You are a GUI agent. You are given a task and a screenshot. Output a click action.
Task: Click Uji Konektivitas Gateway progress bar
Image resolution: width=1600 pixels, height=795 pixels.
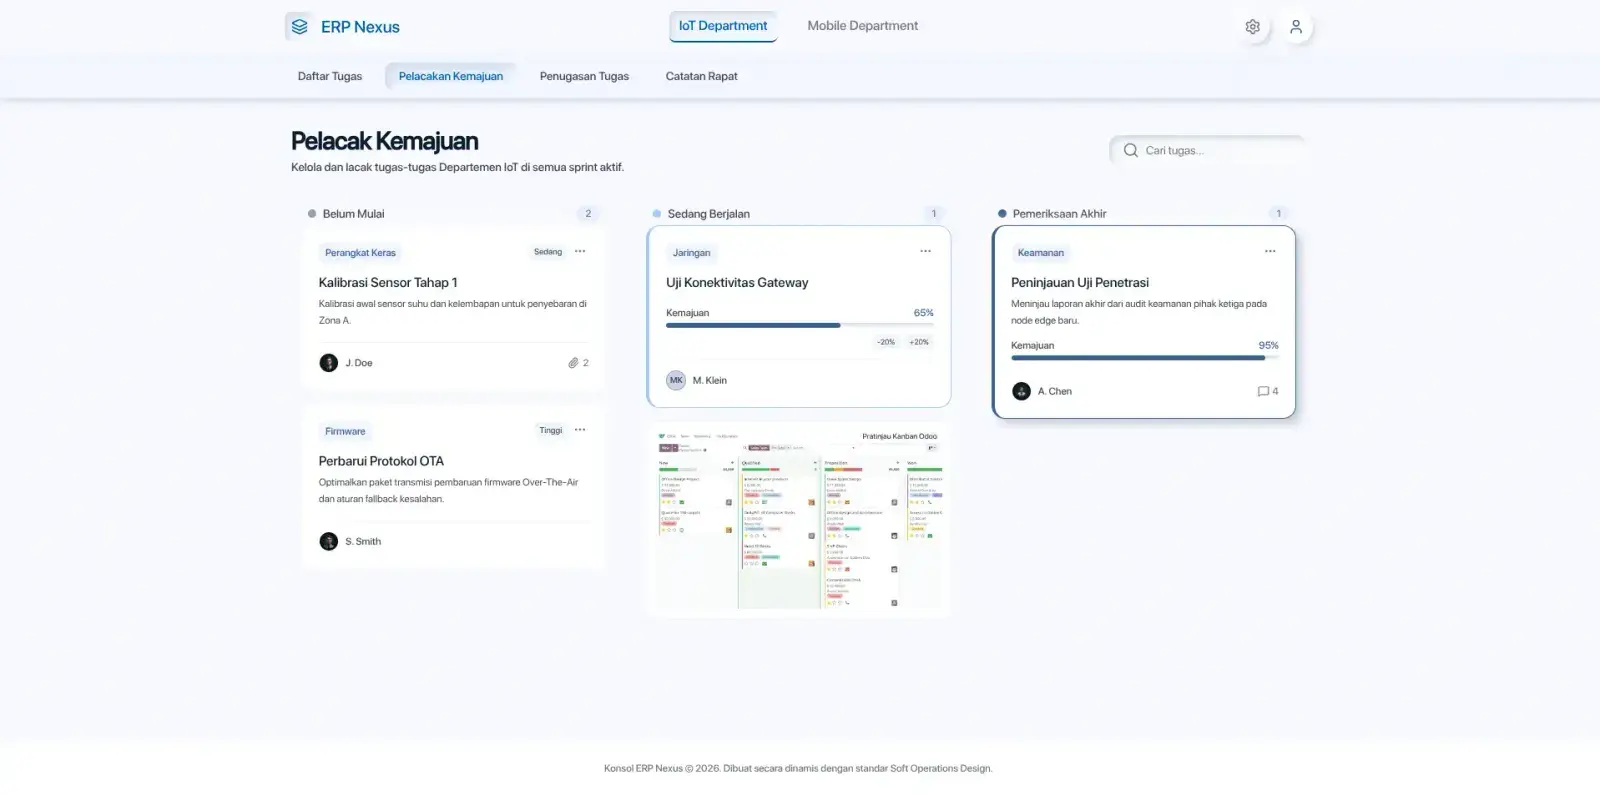(x=800, y=325)
